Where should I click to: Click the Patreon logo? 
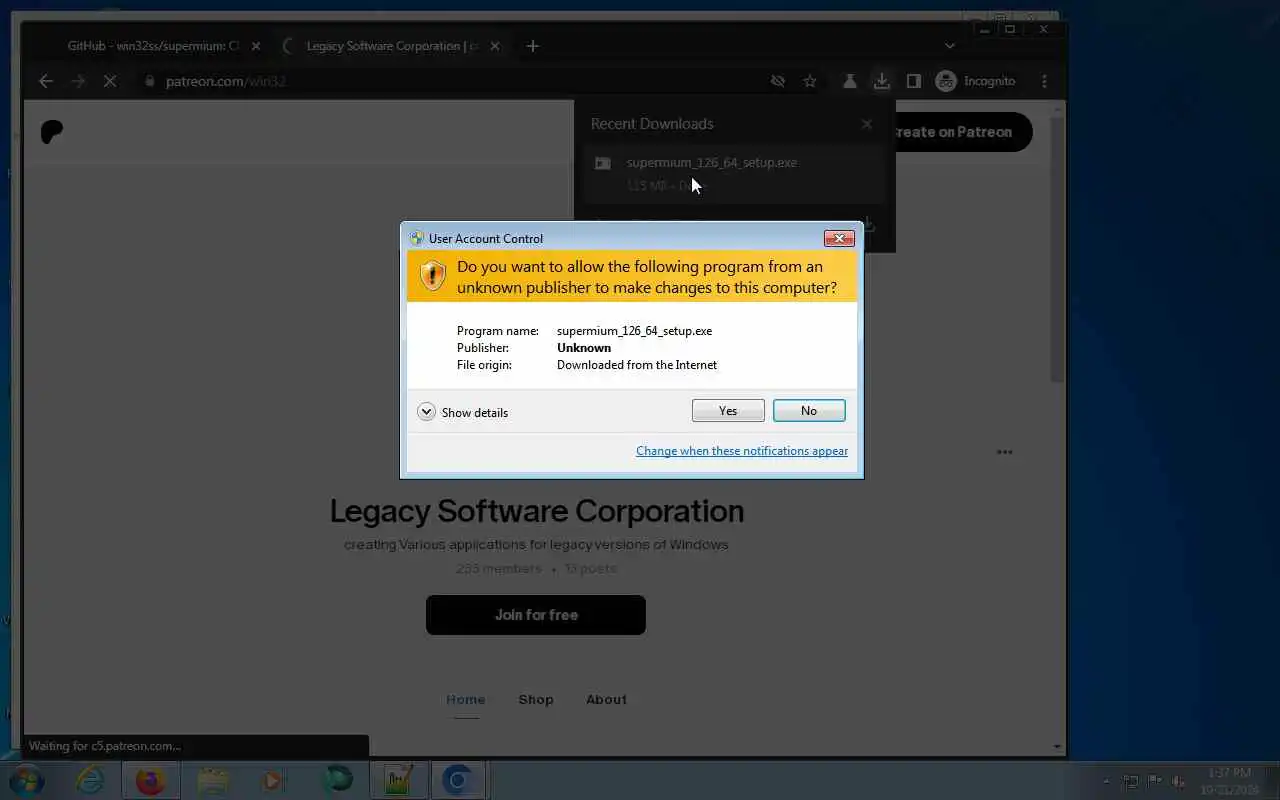click(52, 132)
